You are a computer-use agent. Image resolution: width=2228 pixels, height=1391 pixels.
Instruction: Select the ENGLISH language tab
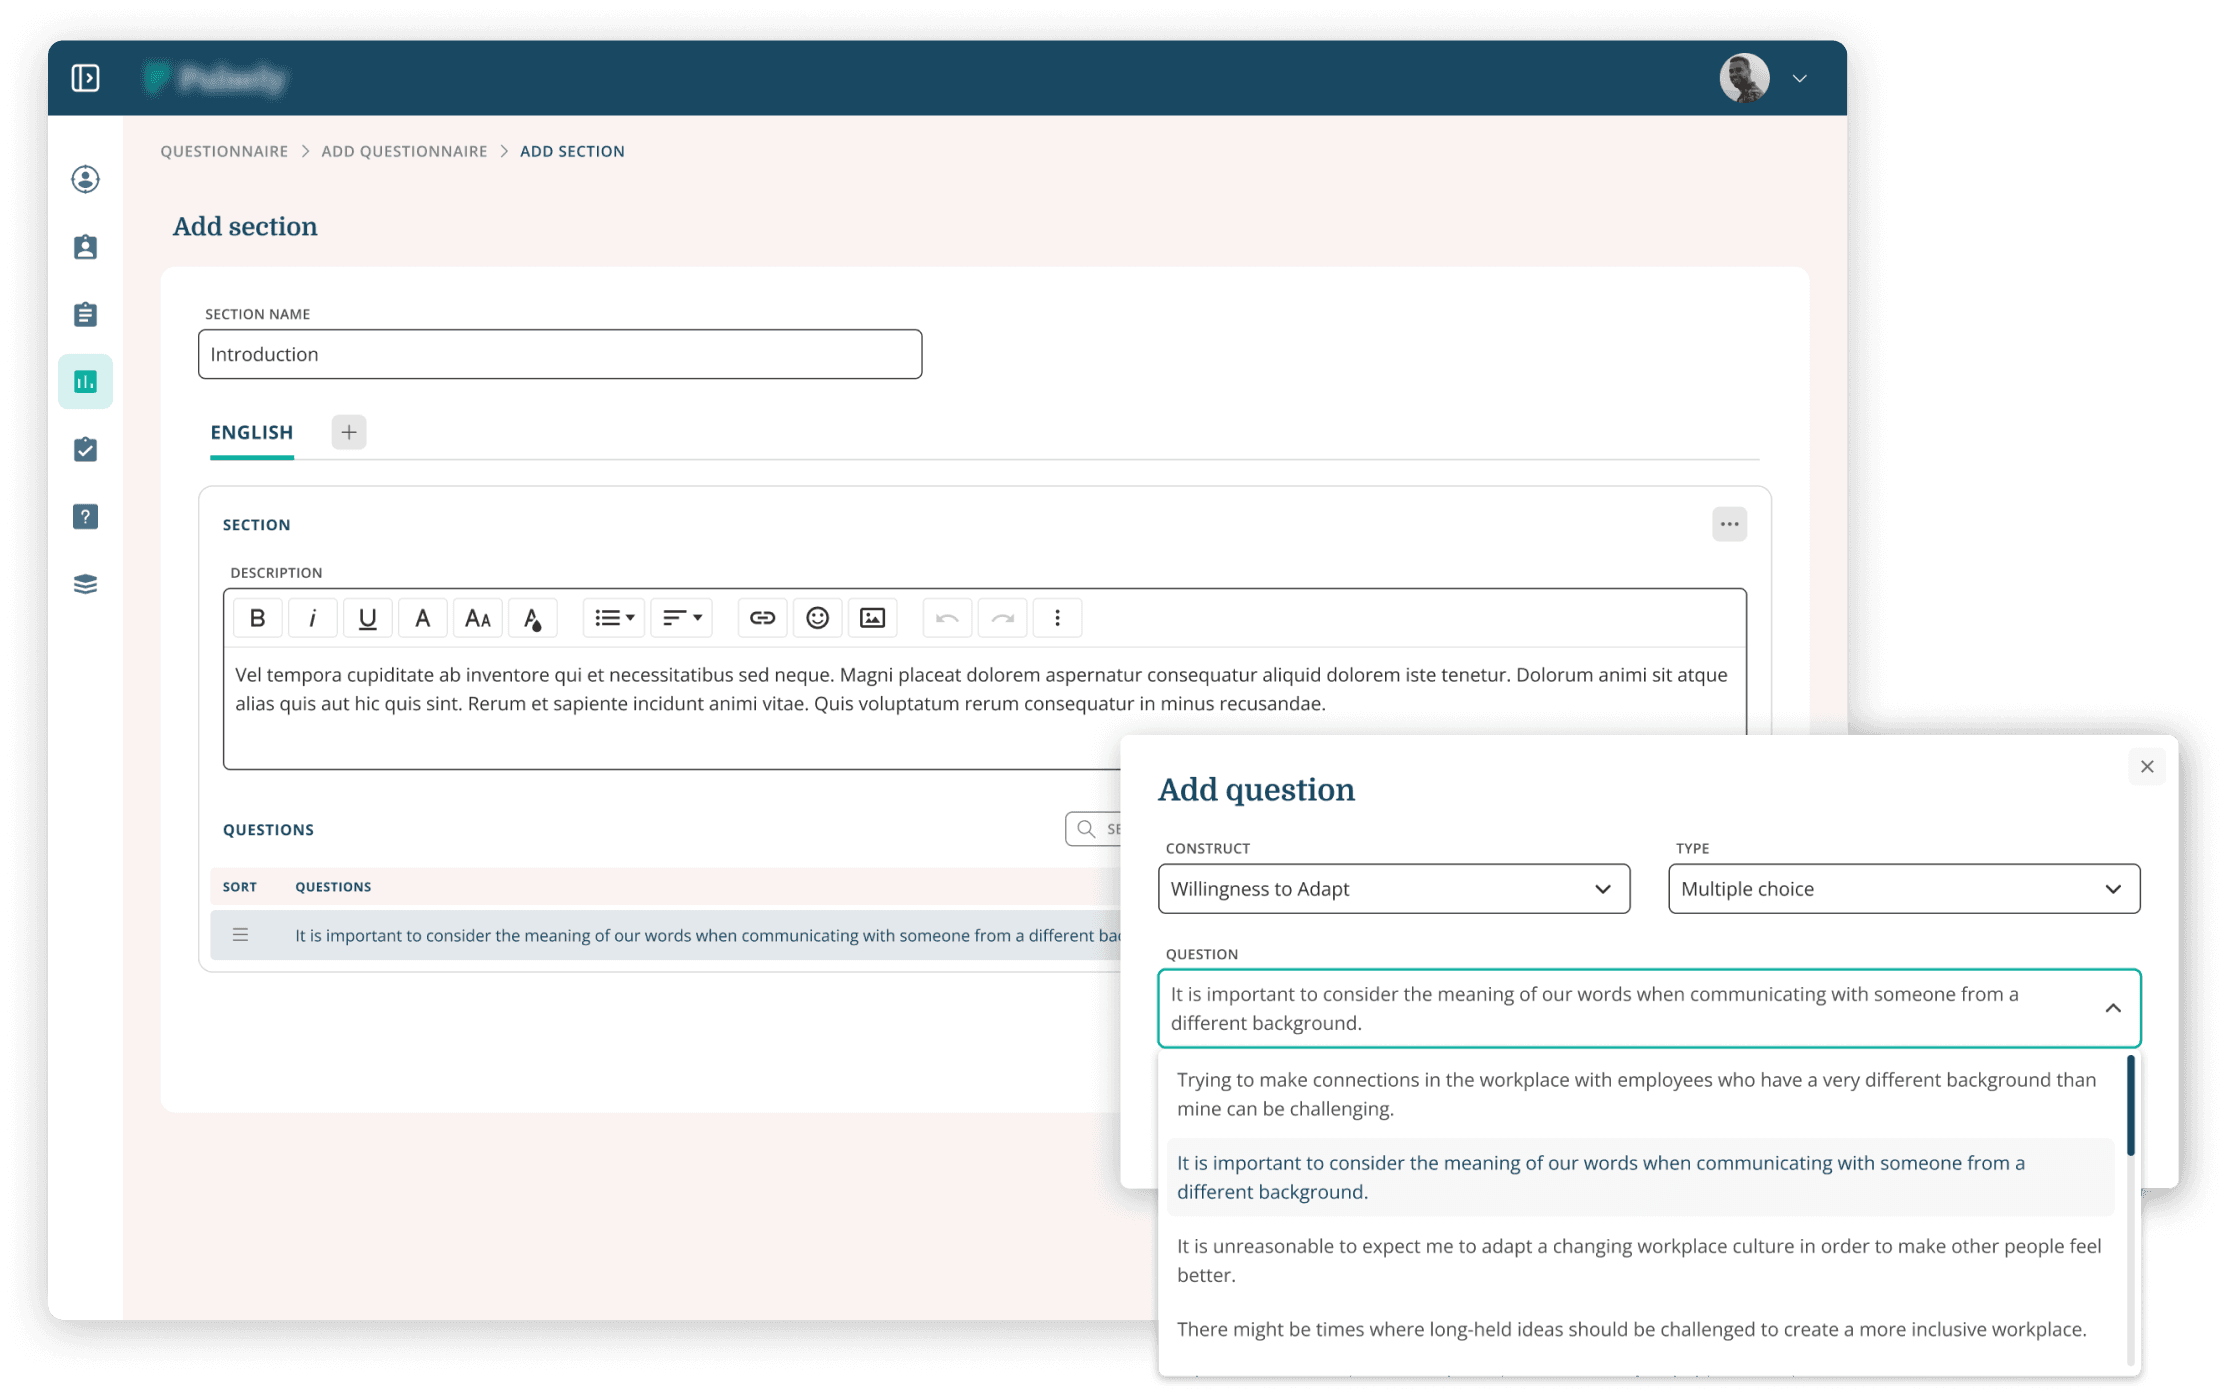(252, 432)
